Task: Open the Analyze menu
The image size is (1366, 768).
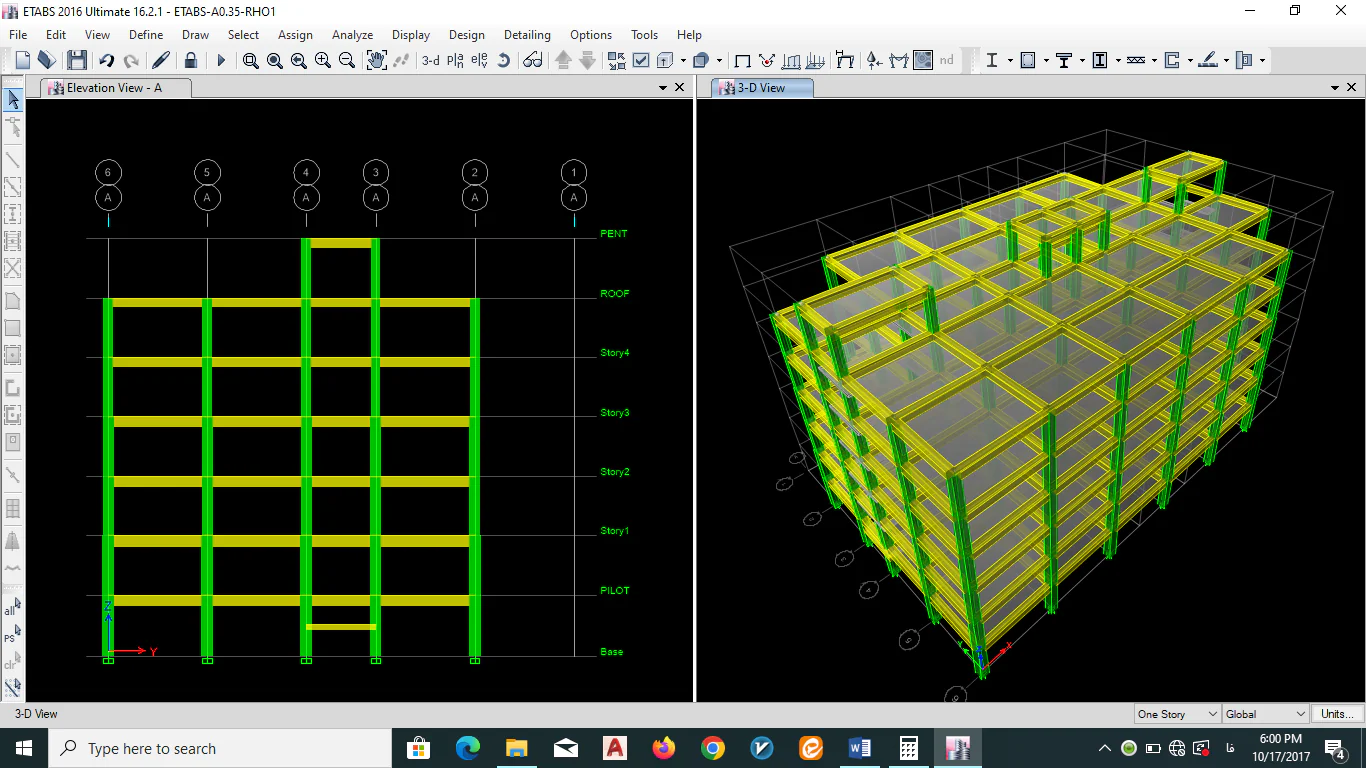Action: click(352, 34)
